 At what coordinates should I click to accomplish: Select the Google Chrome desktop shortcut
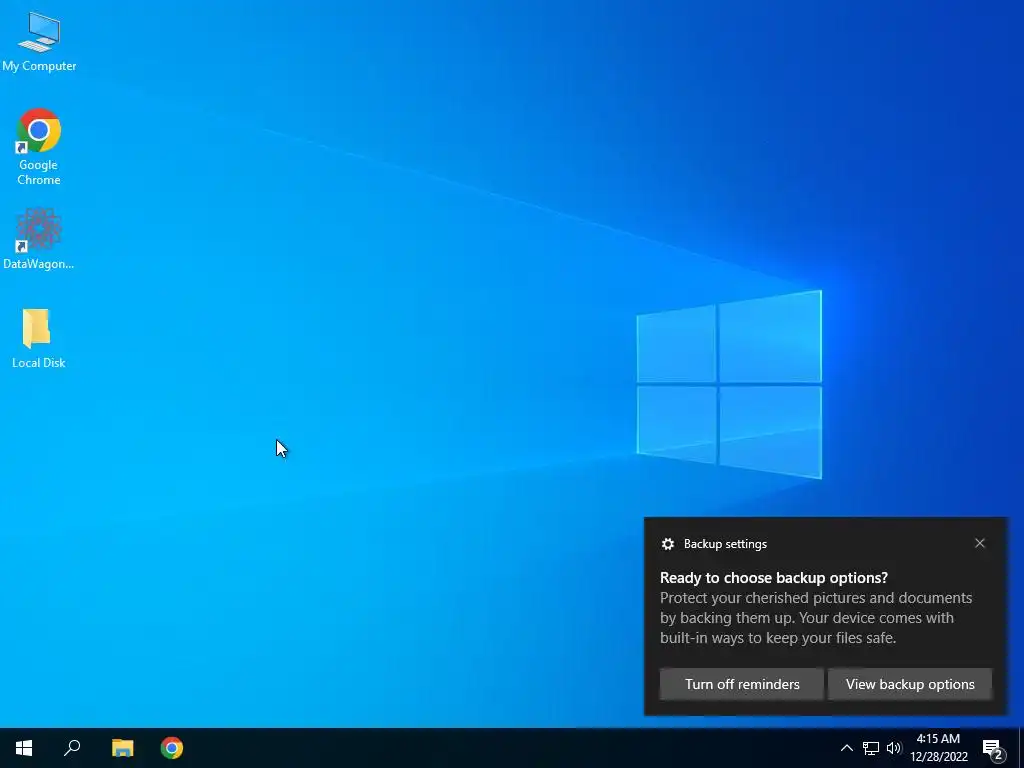click(39, 146)
